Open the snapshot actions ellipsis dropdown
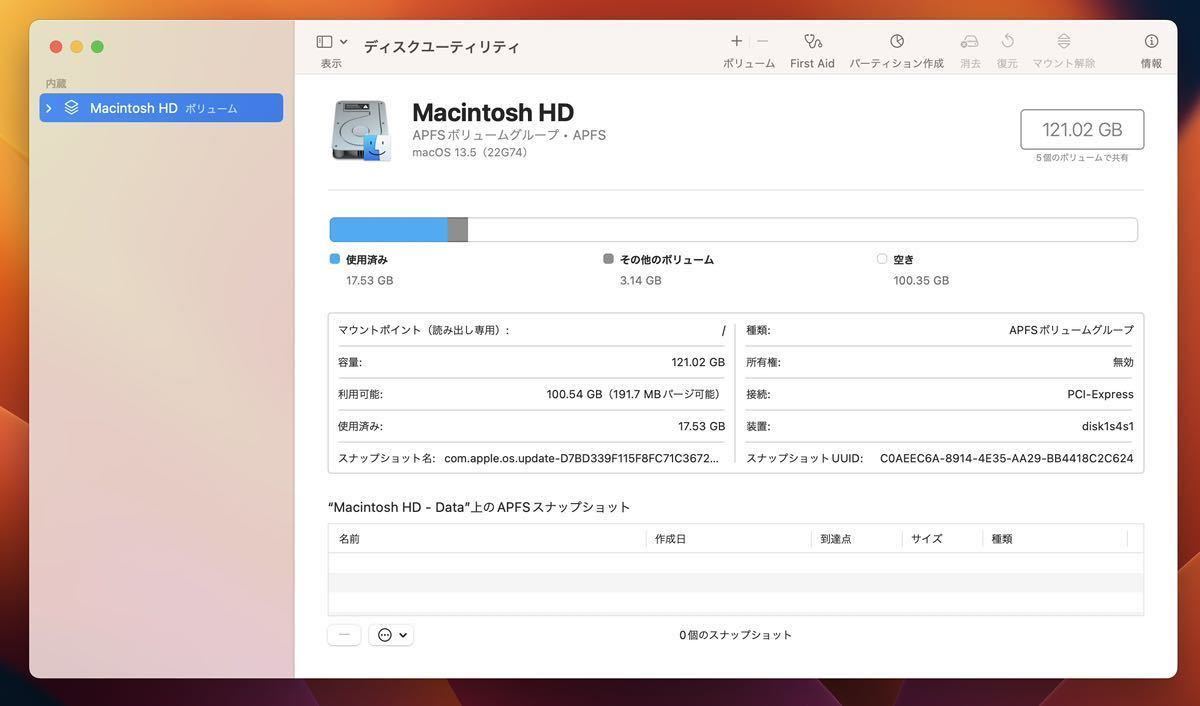 (x=391, y=635)
